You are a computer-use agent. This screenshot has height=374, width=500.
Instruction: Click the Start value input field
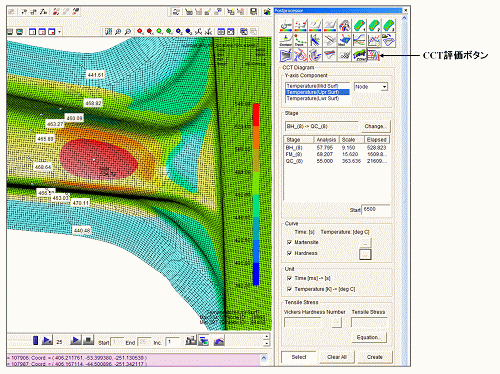coord(375,210)
